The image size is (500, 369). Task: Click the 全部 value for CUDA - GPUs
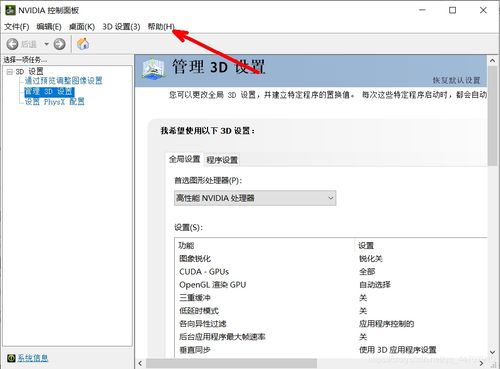pos(367,272)
